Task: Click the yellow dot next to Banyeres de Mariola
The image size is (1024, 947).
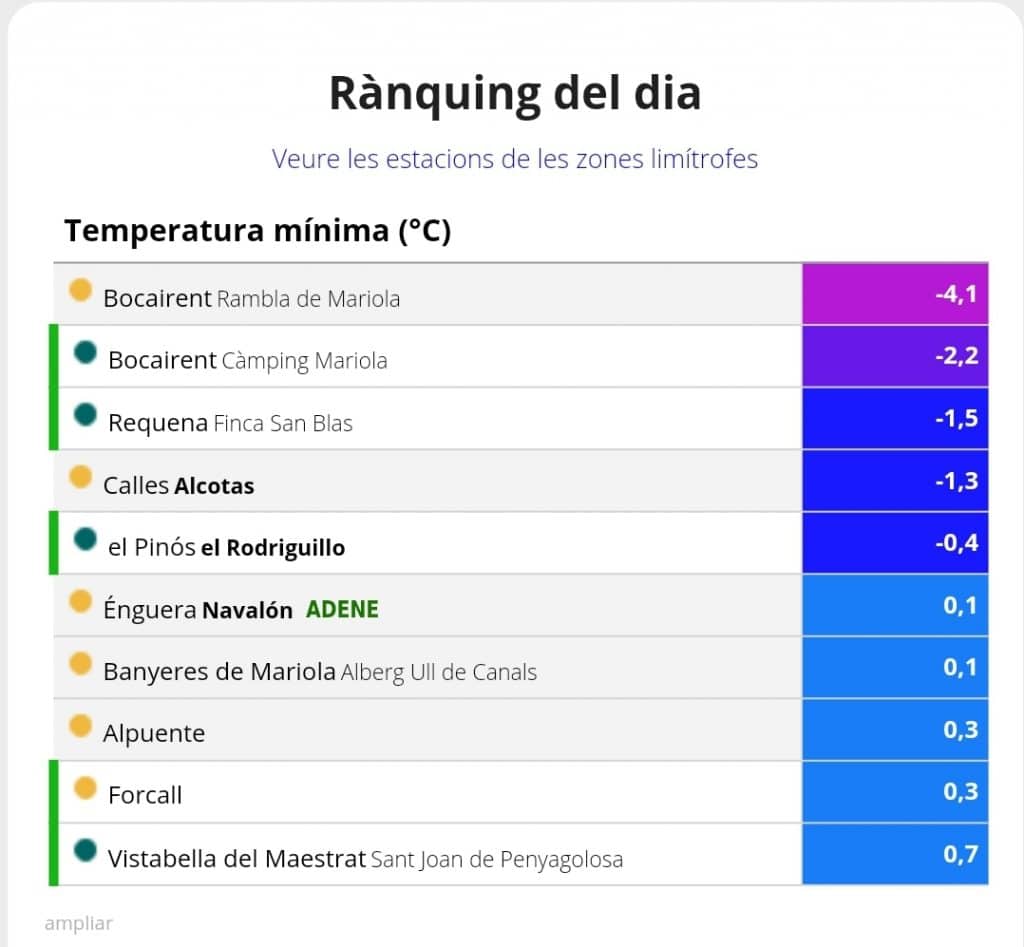Action: (80, 664)
